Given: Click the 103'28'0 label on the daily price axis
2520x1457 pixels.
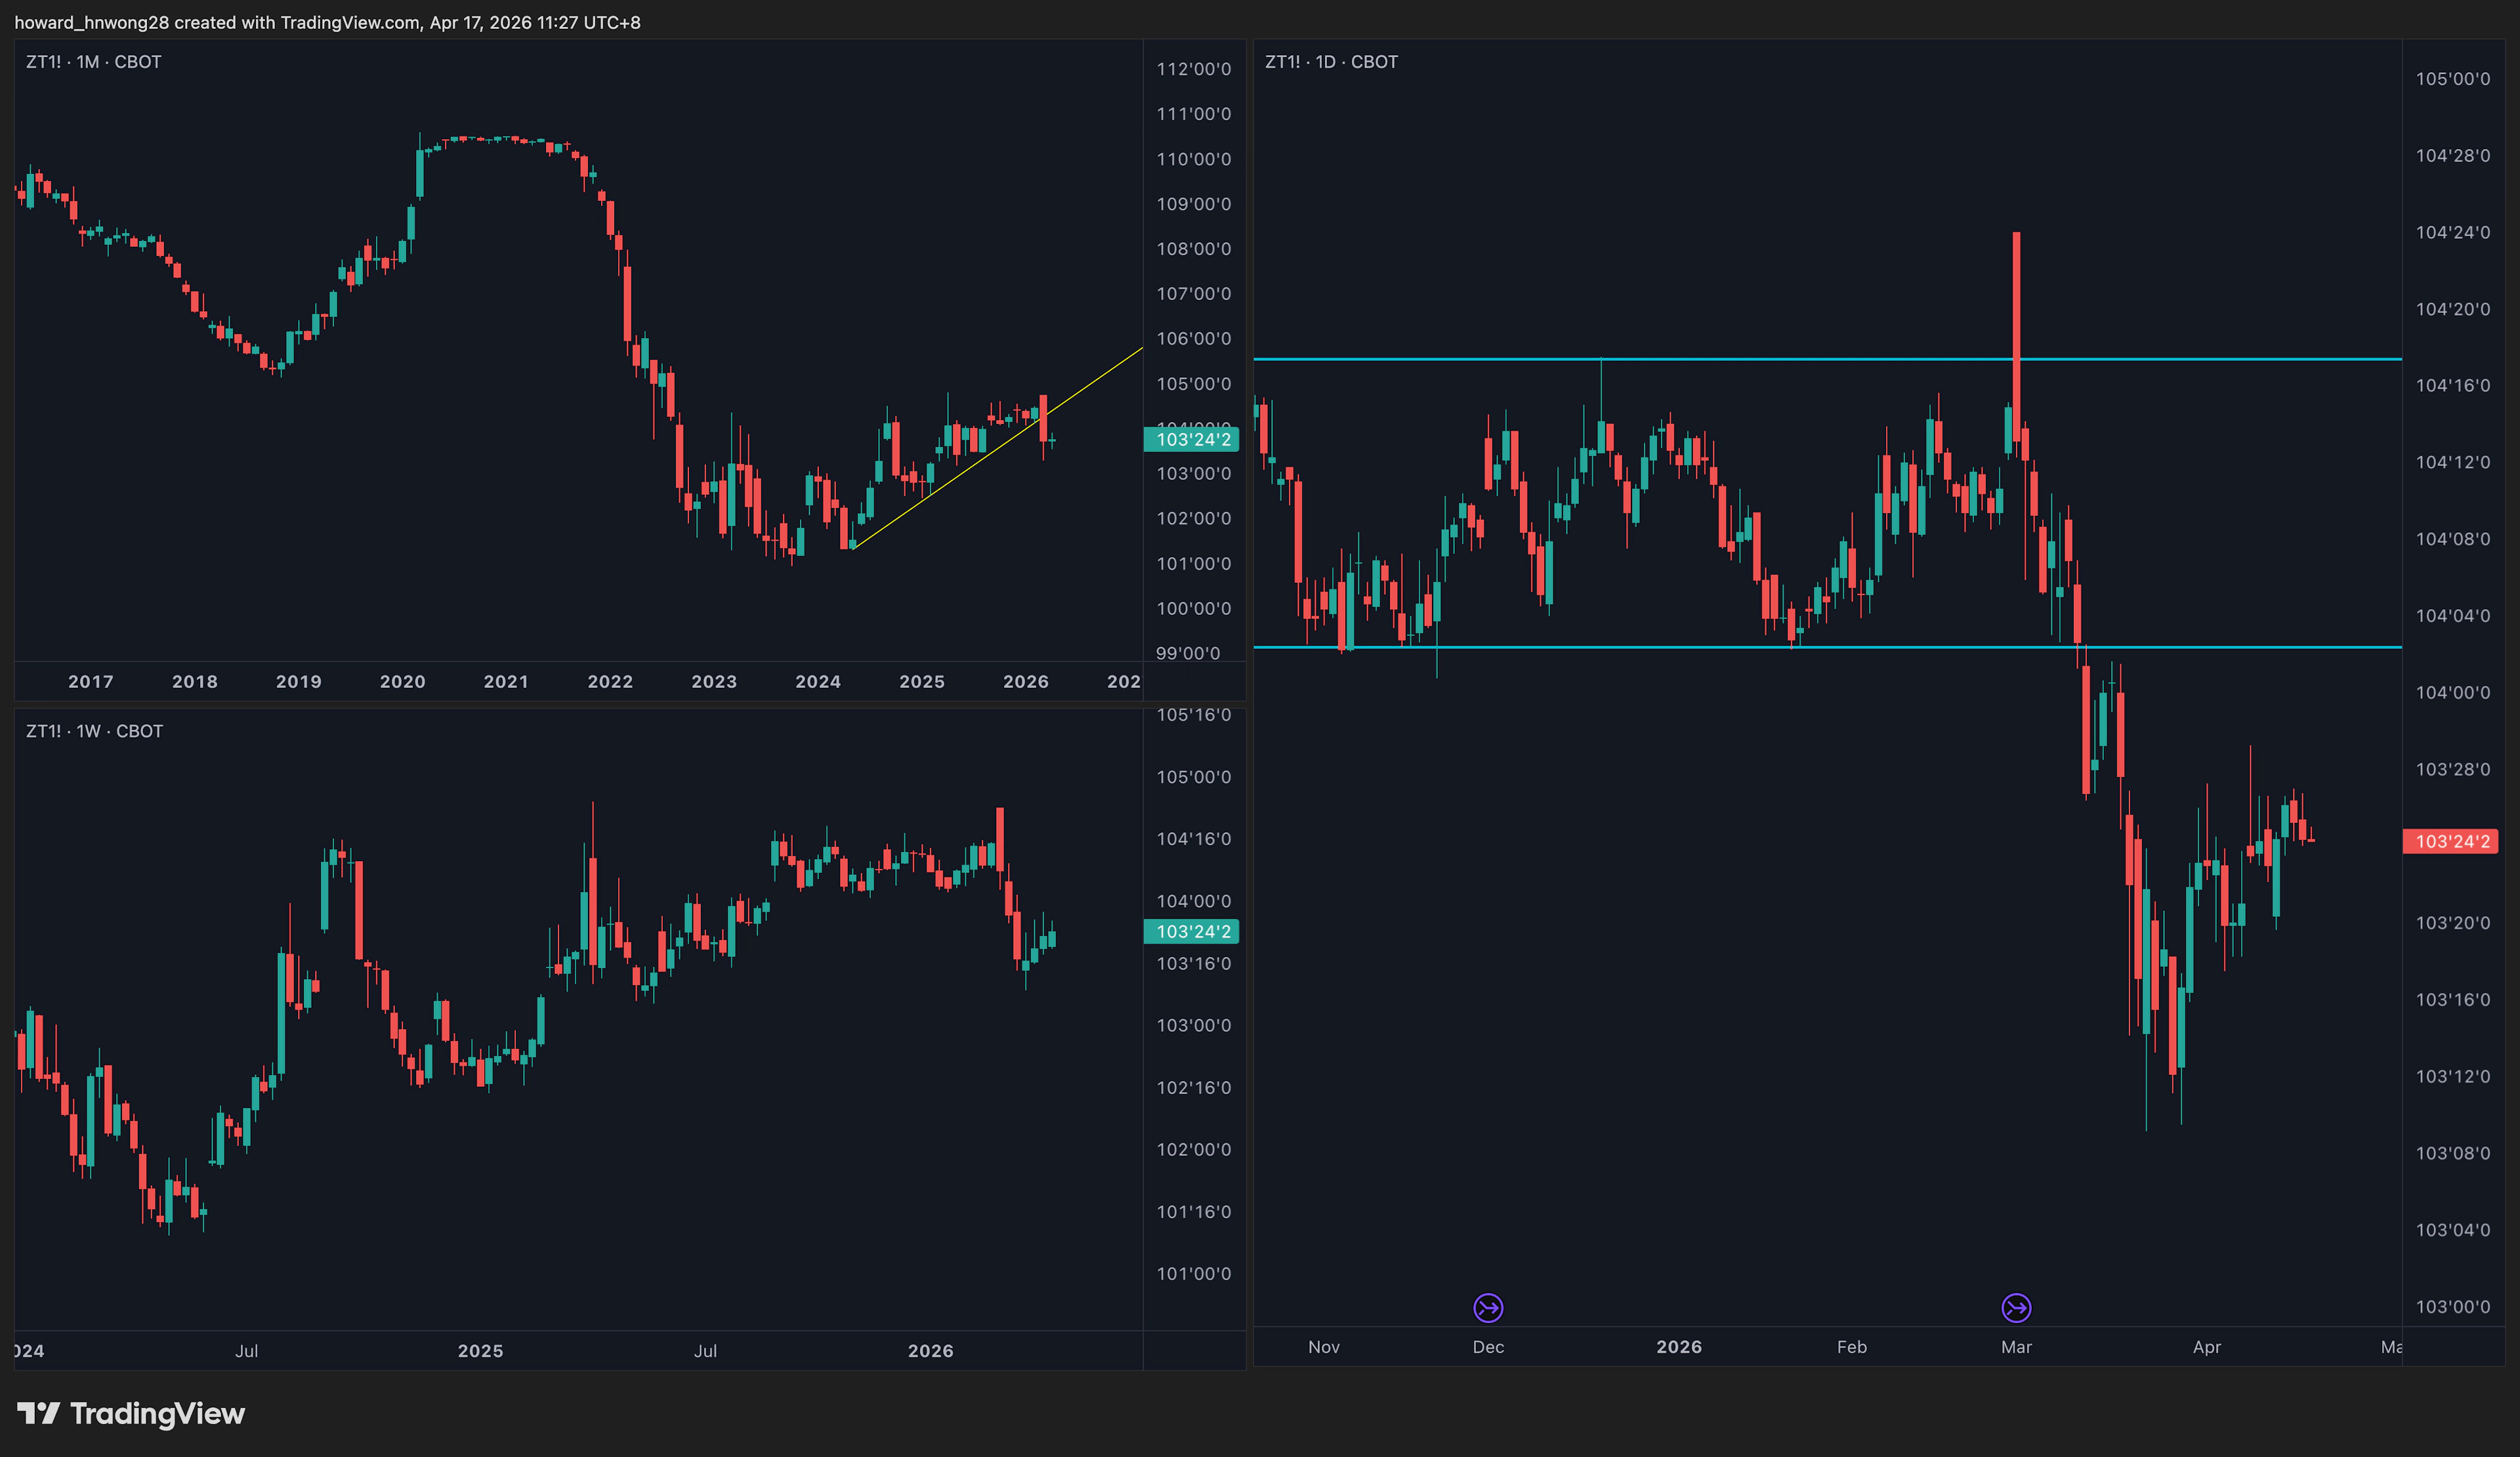Looking at the screenshot, I should click(x=2453, y=769).
